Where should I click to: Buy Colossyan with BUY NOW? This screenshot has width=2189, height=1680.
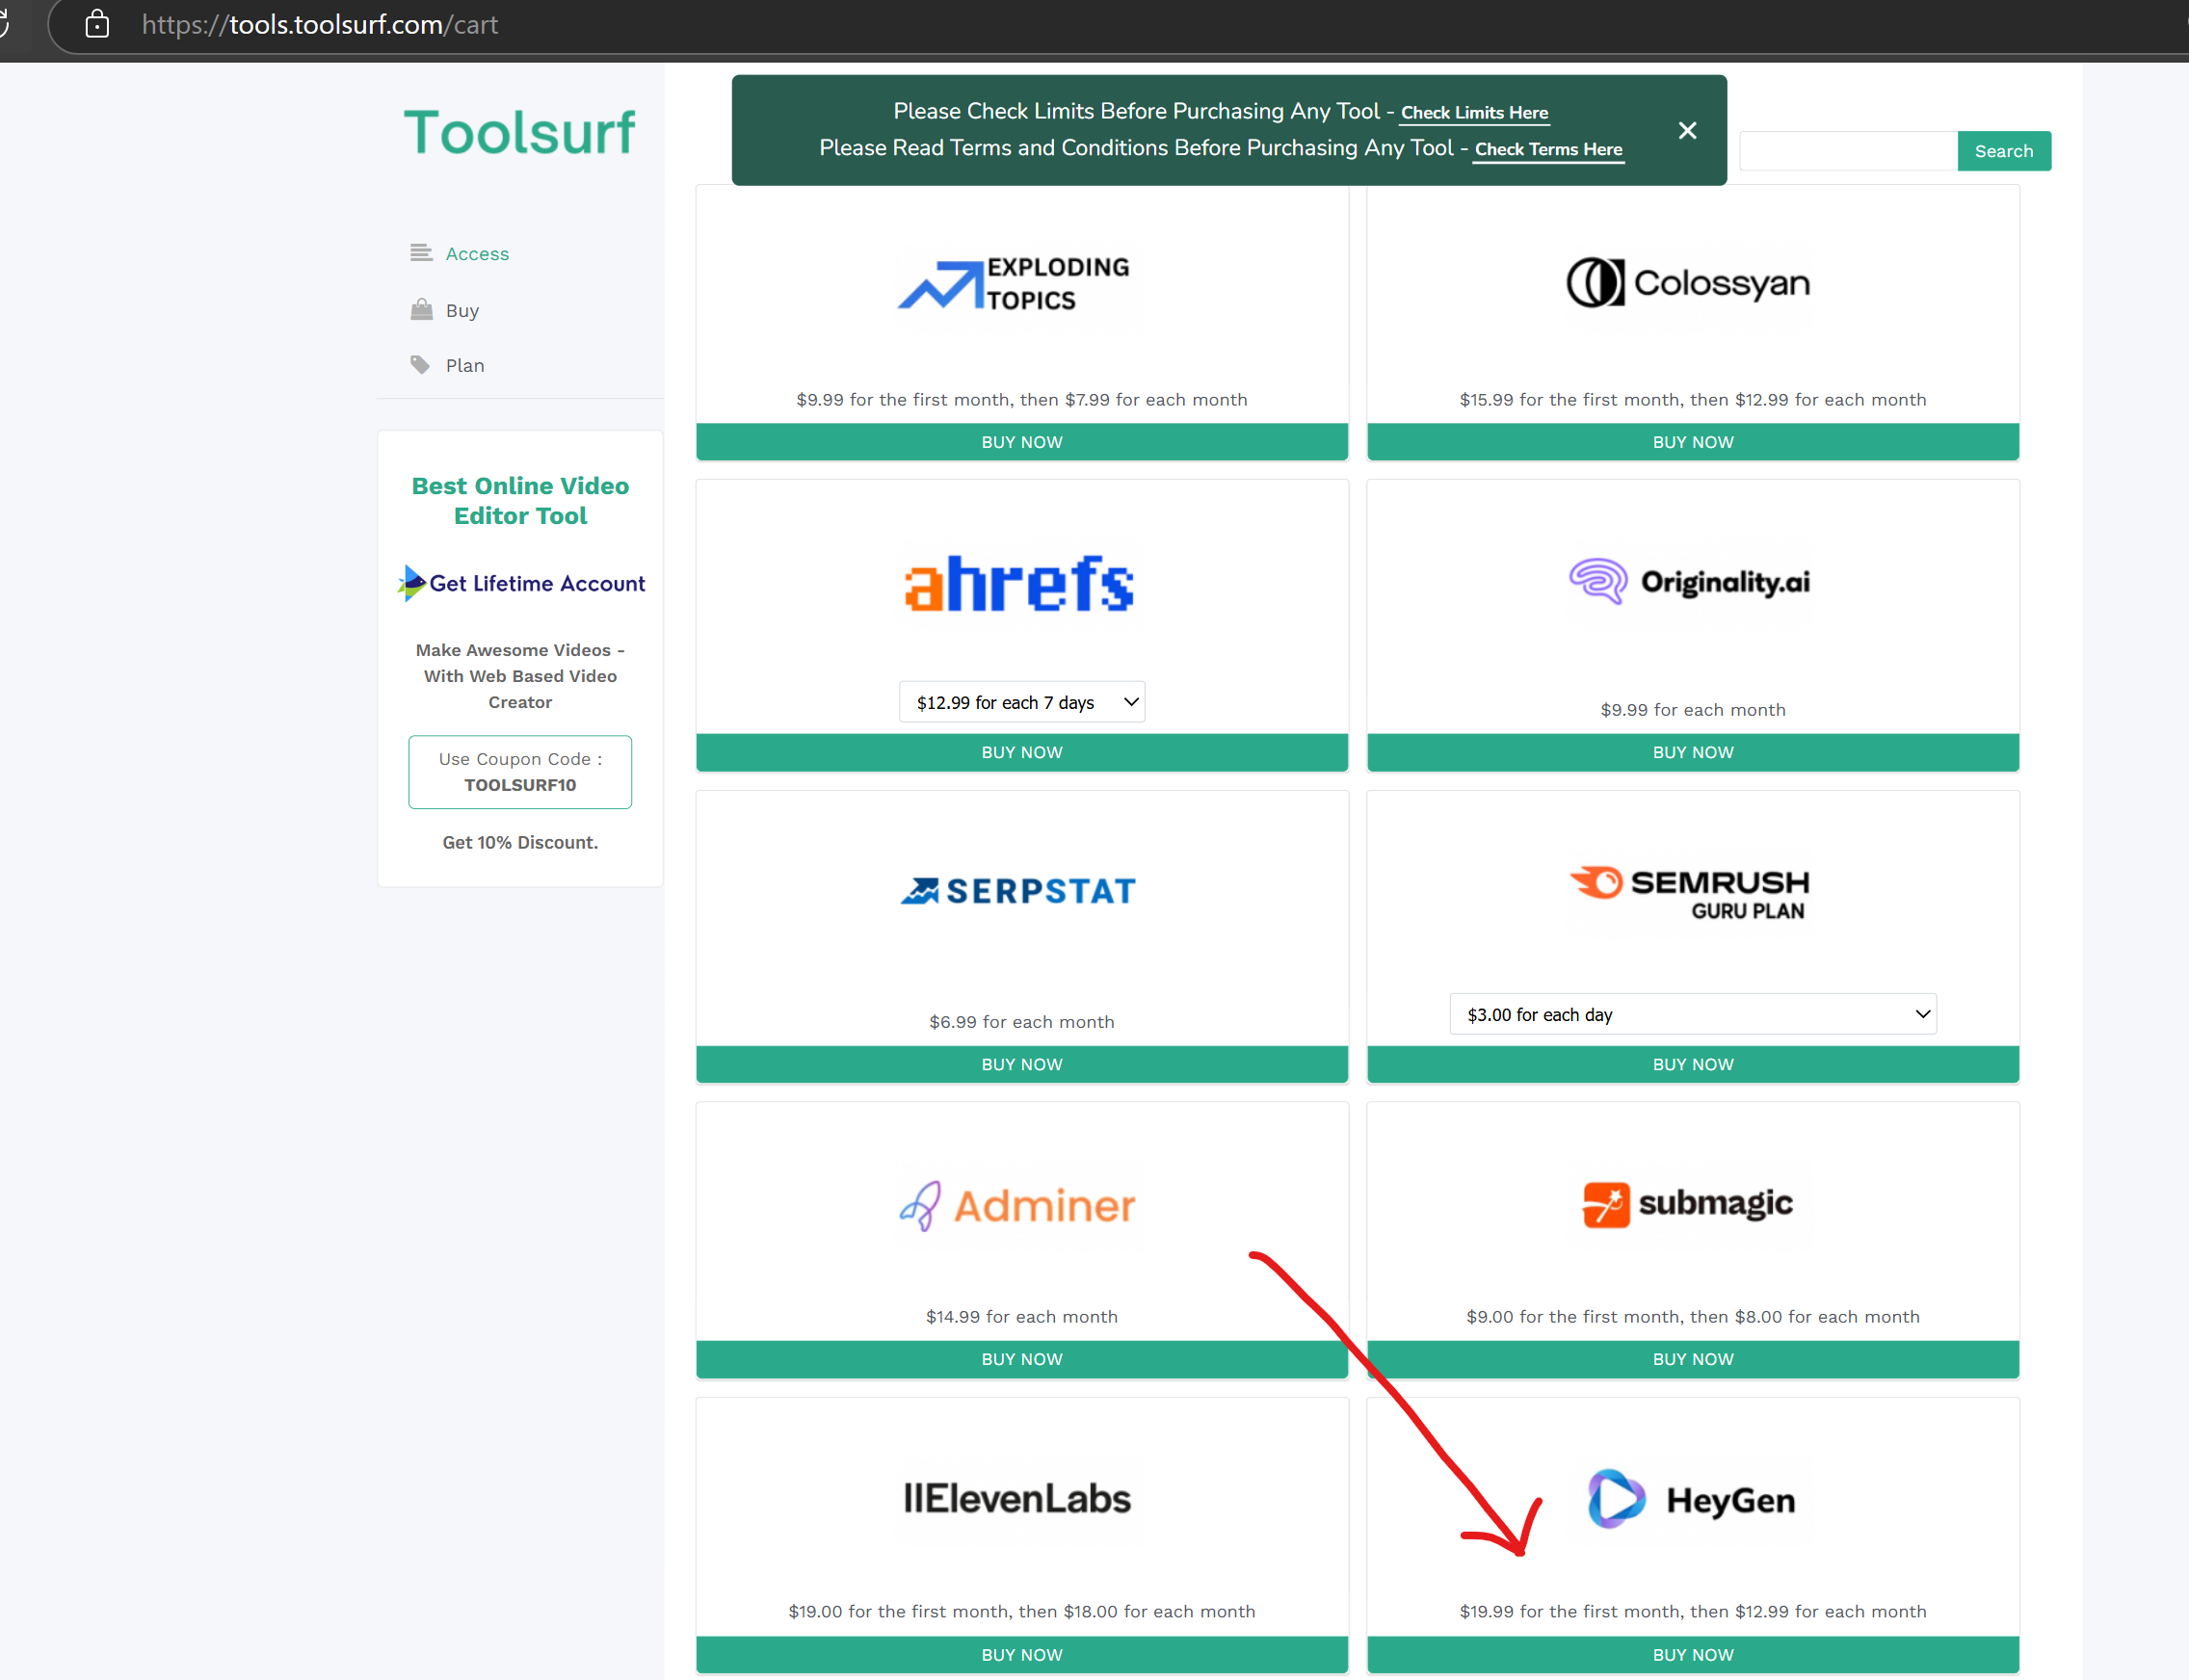point(1693,442)
